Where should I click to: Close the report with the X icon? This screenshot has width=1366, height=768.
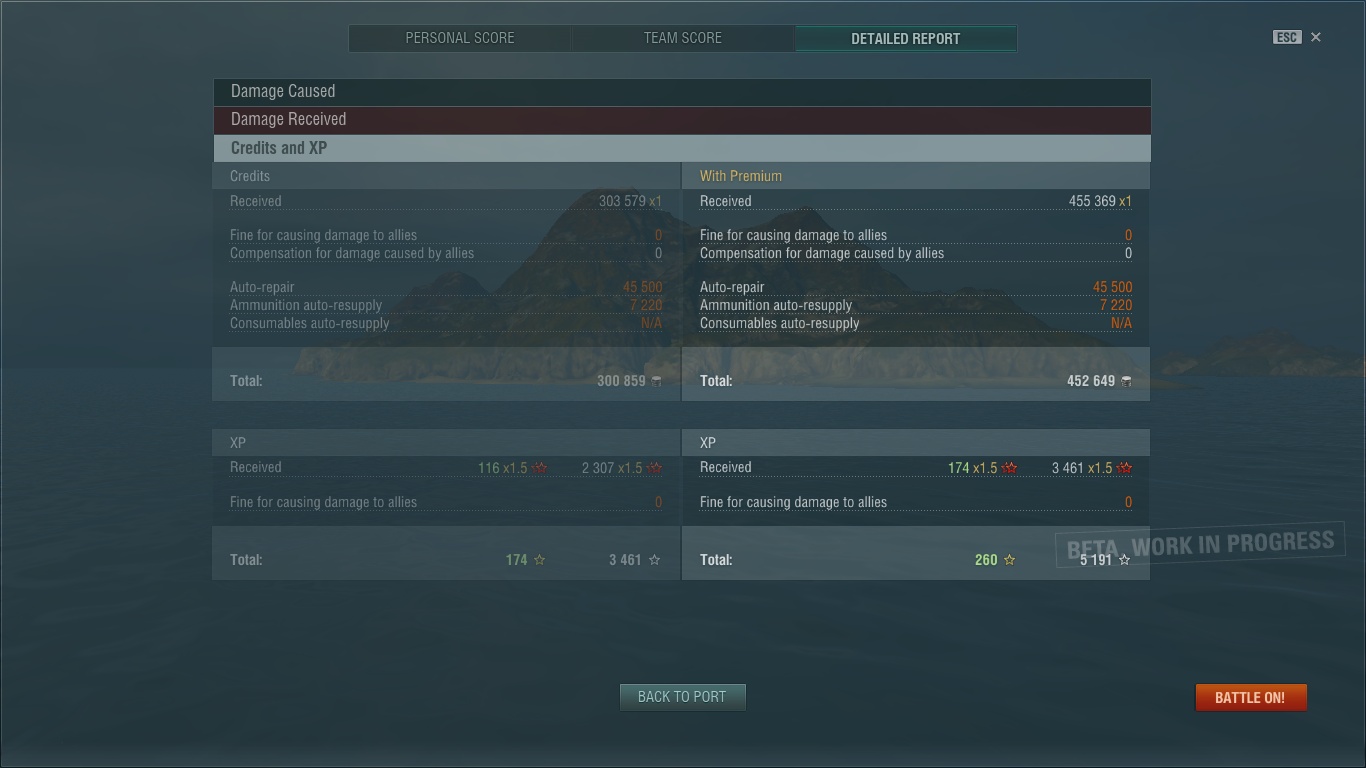pos(1316,37)
